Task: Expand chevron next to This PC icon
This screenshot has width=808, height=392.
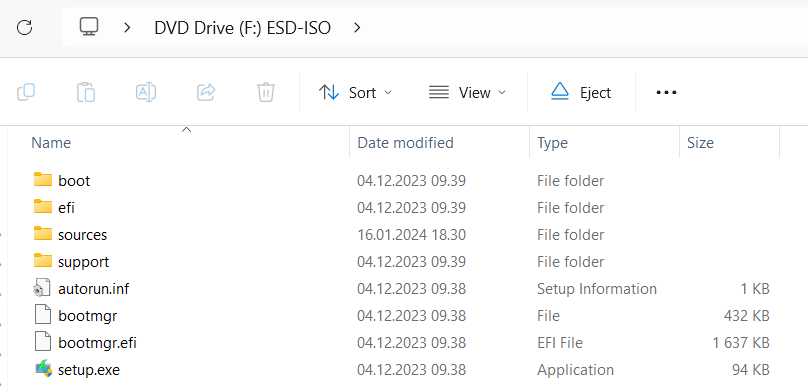Action: (x=127, y=27)
